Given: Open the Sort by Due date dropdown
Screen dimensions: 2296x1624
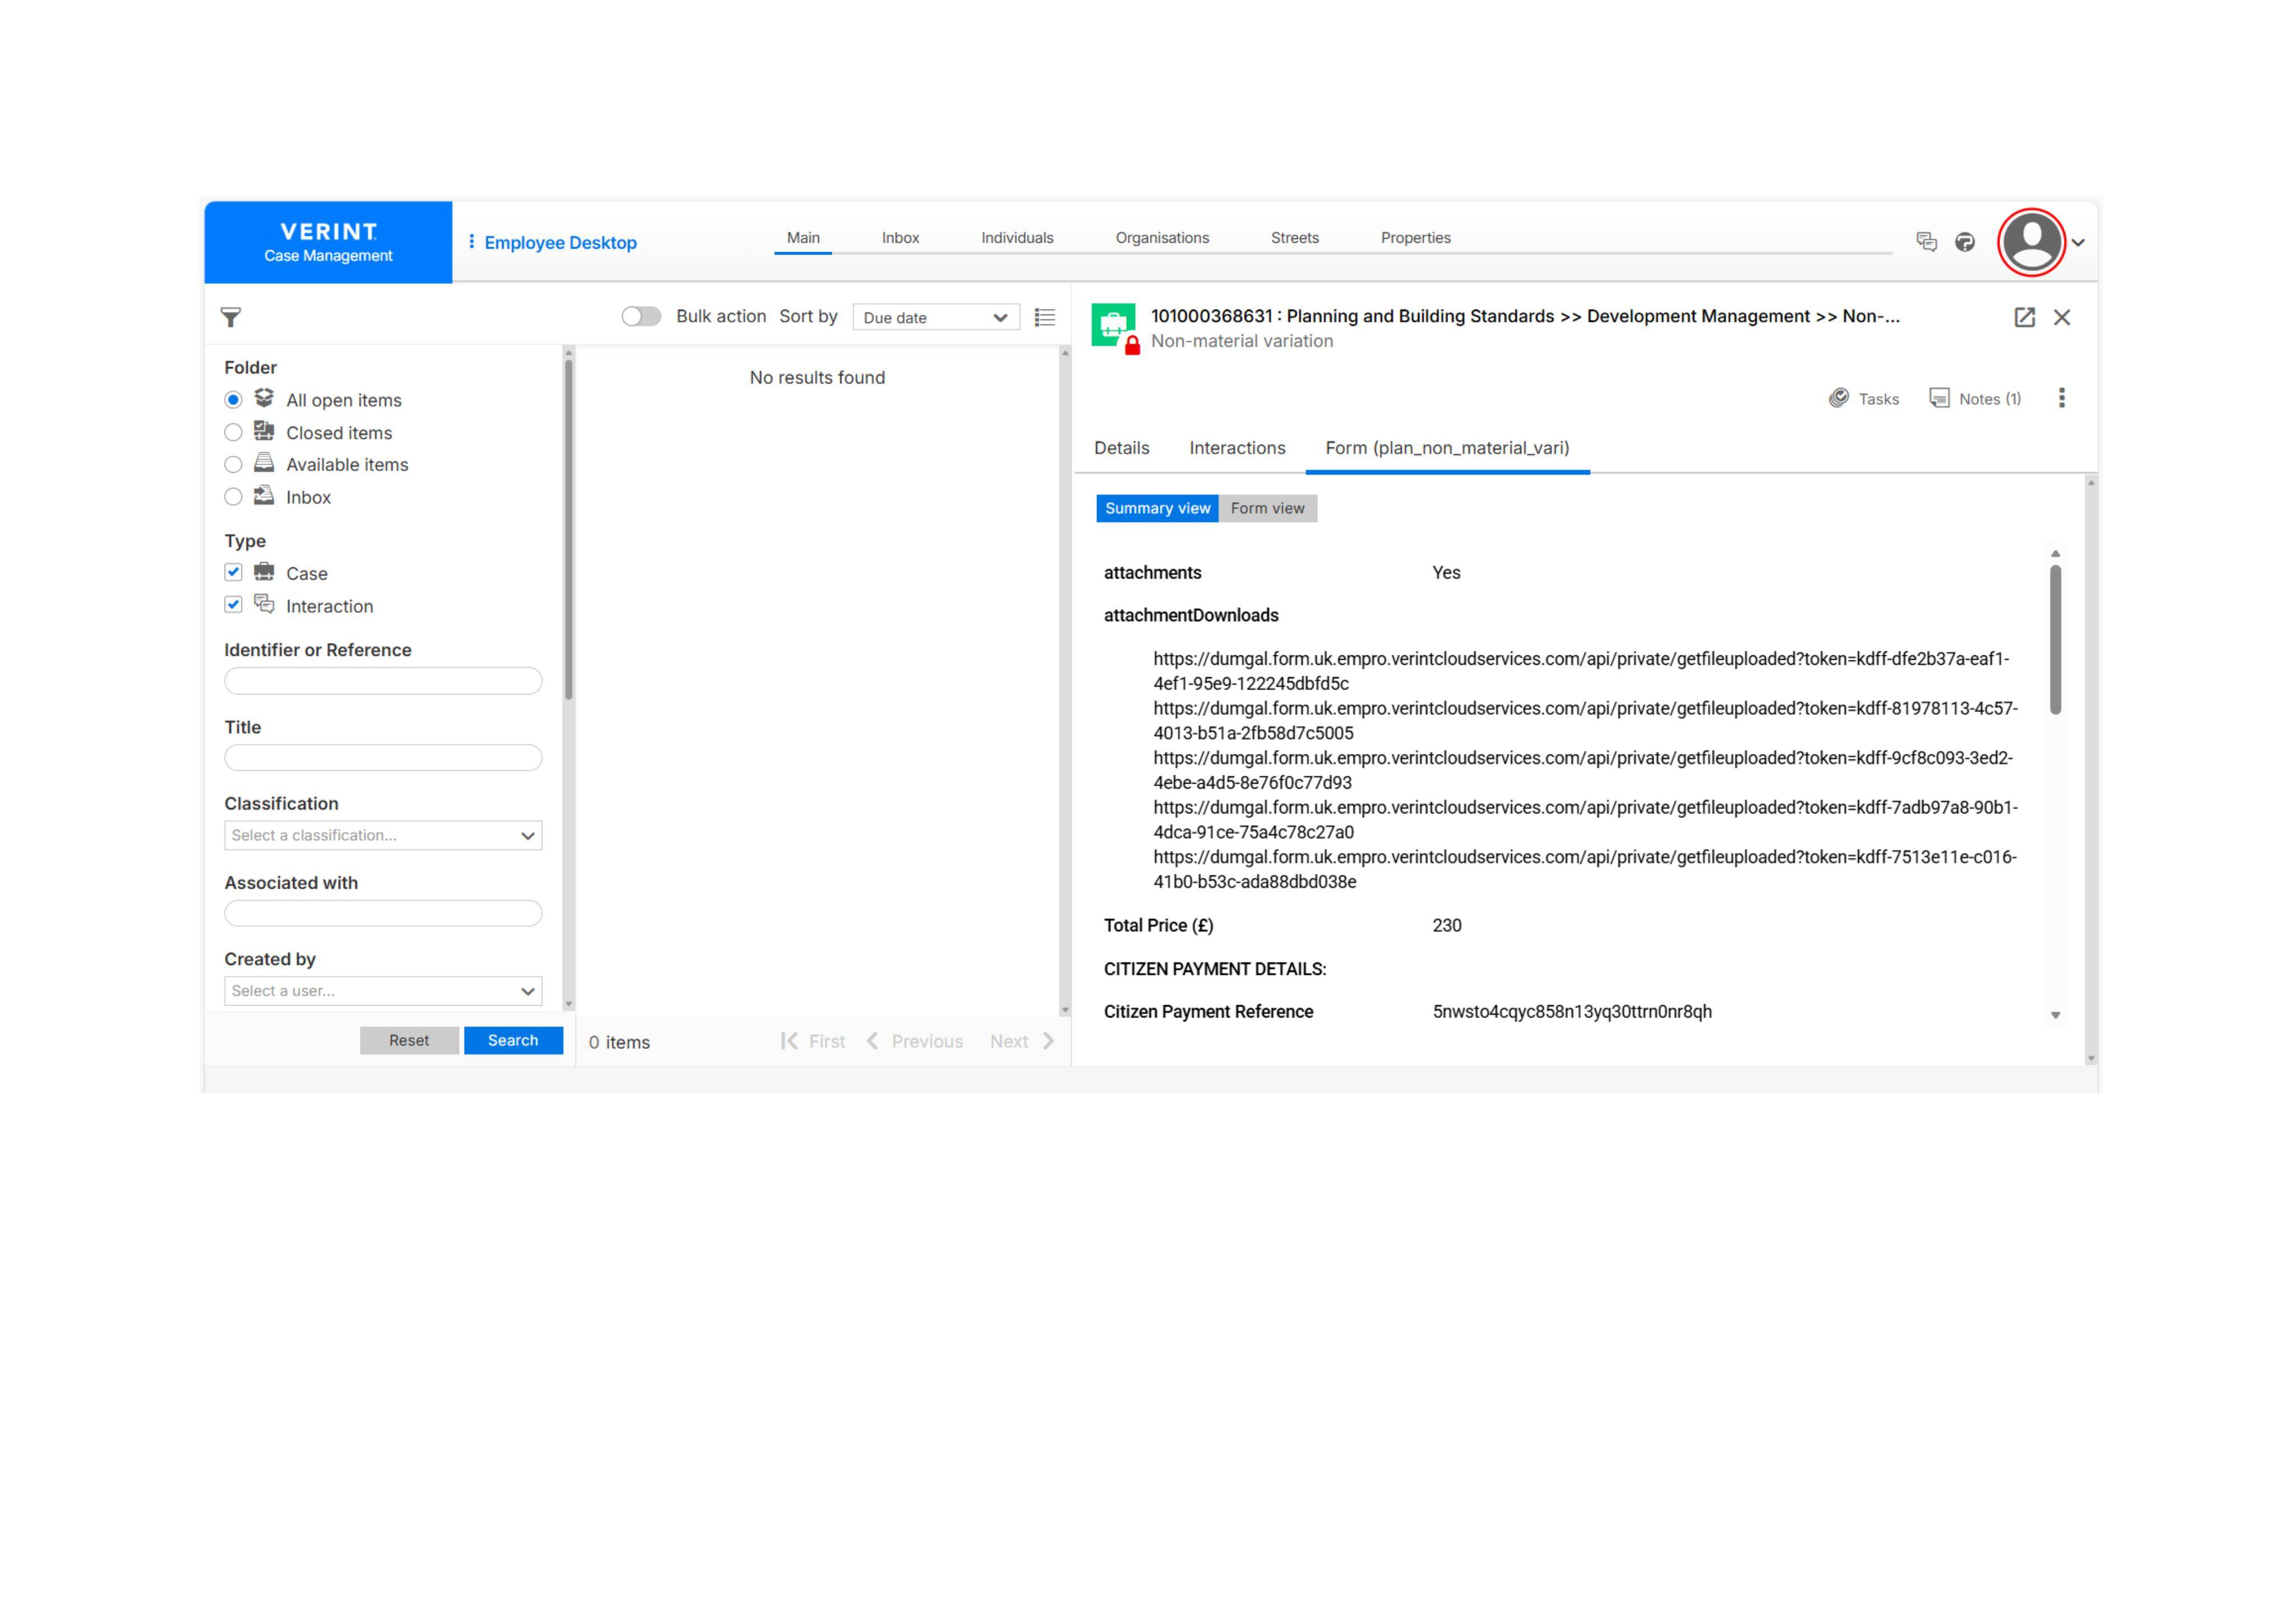Looking at the screenshot, I should [x=936, y=317].
